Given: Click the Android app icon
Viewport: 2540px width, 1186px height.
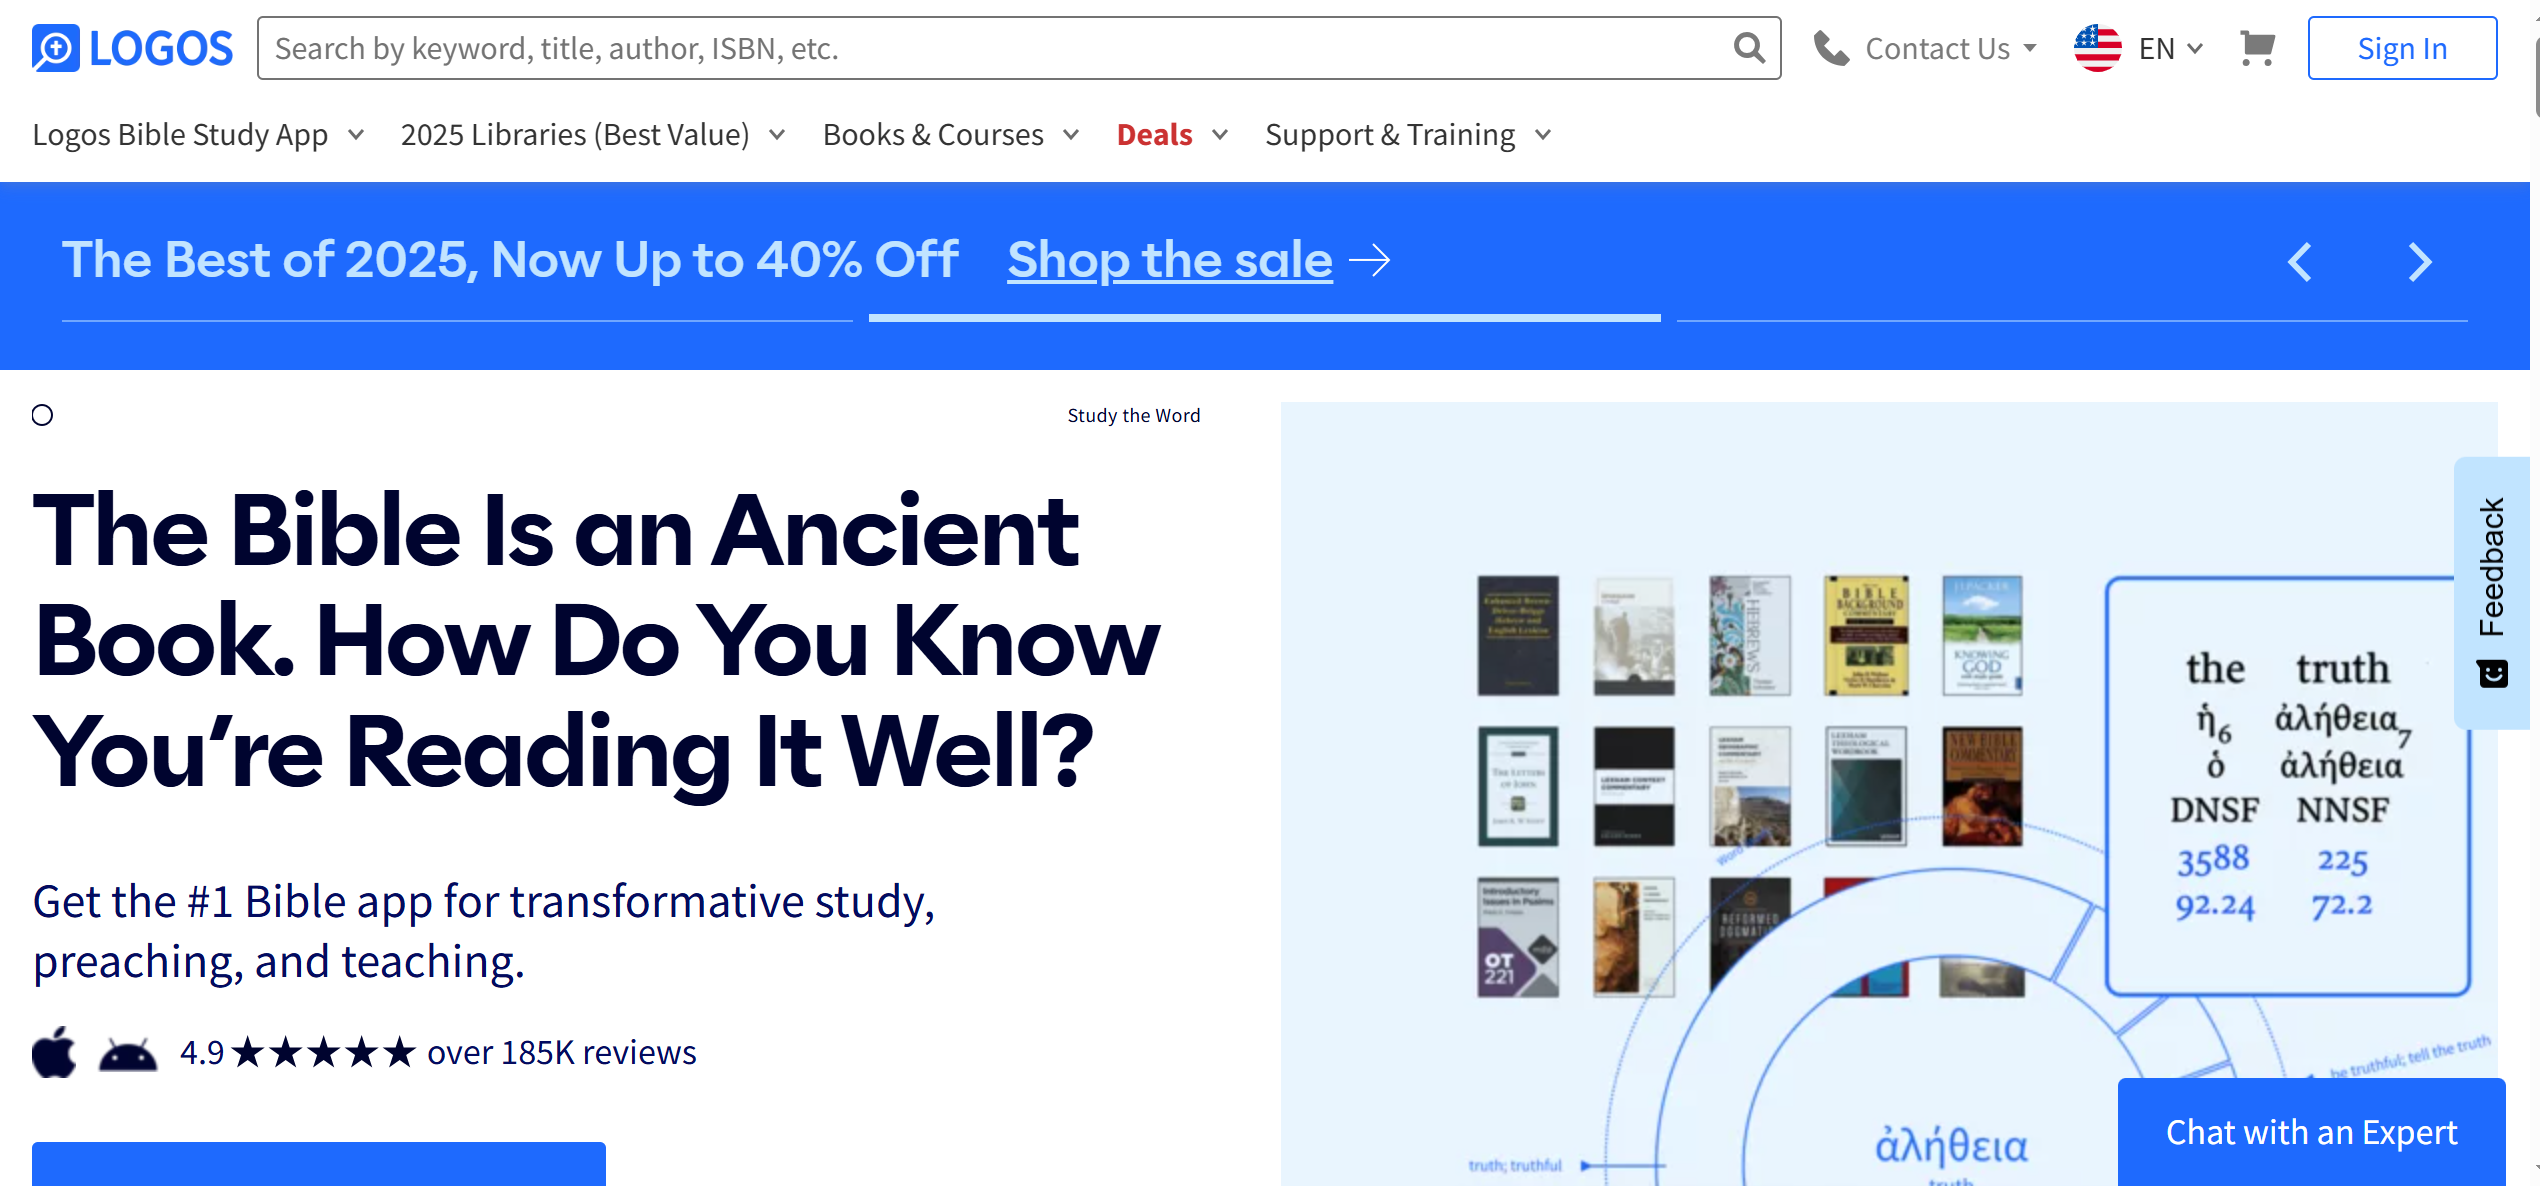Looking at the screenshot, I should click(128, 1054).
